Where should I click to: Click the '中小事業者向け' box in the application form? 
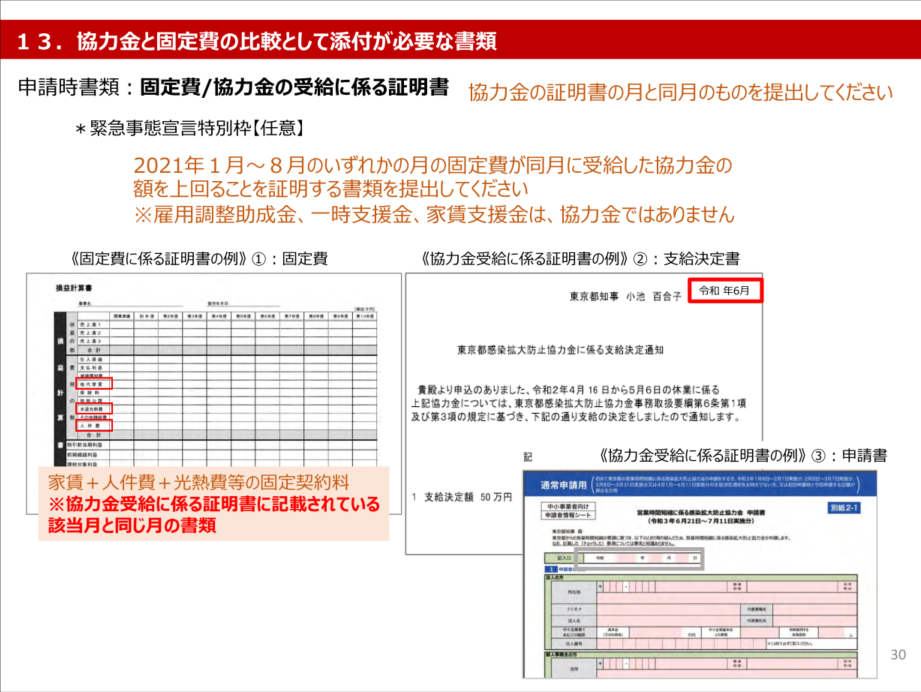567,506
